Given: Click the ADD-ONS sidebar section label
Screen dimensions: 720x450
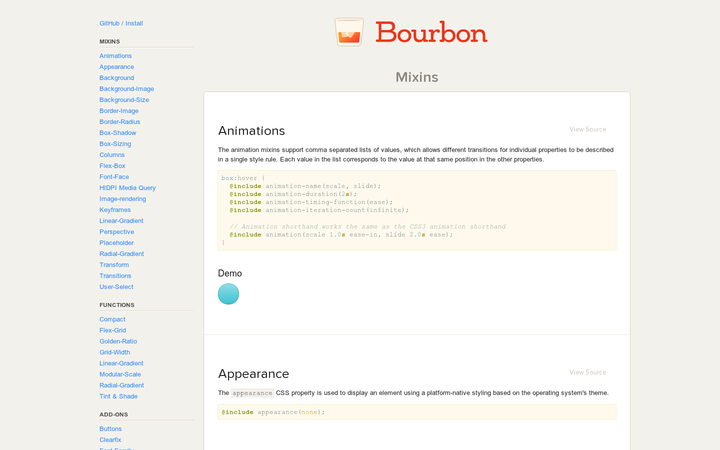Looking at the screenshot, I should coord(114,415).
